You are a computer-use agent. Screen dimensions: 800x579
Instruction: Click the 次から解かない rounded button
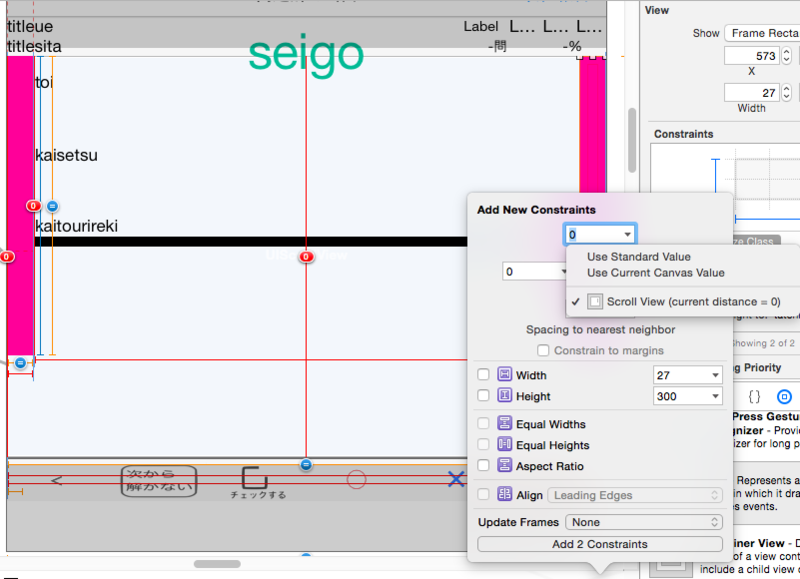click(159, 481)
